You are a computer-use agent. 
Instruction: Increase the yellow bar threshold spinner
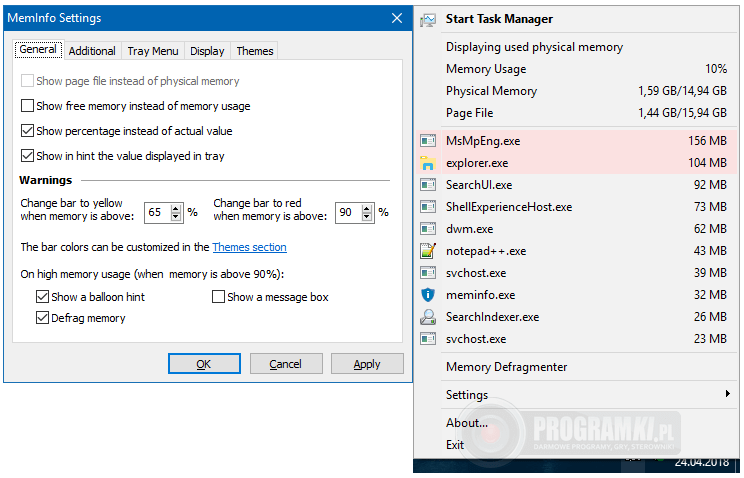tap(176, 208)
